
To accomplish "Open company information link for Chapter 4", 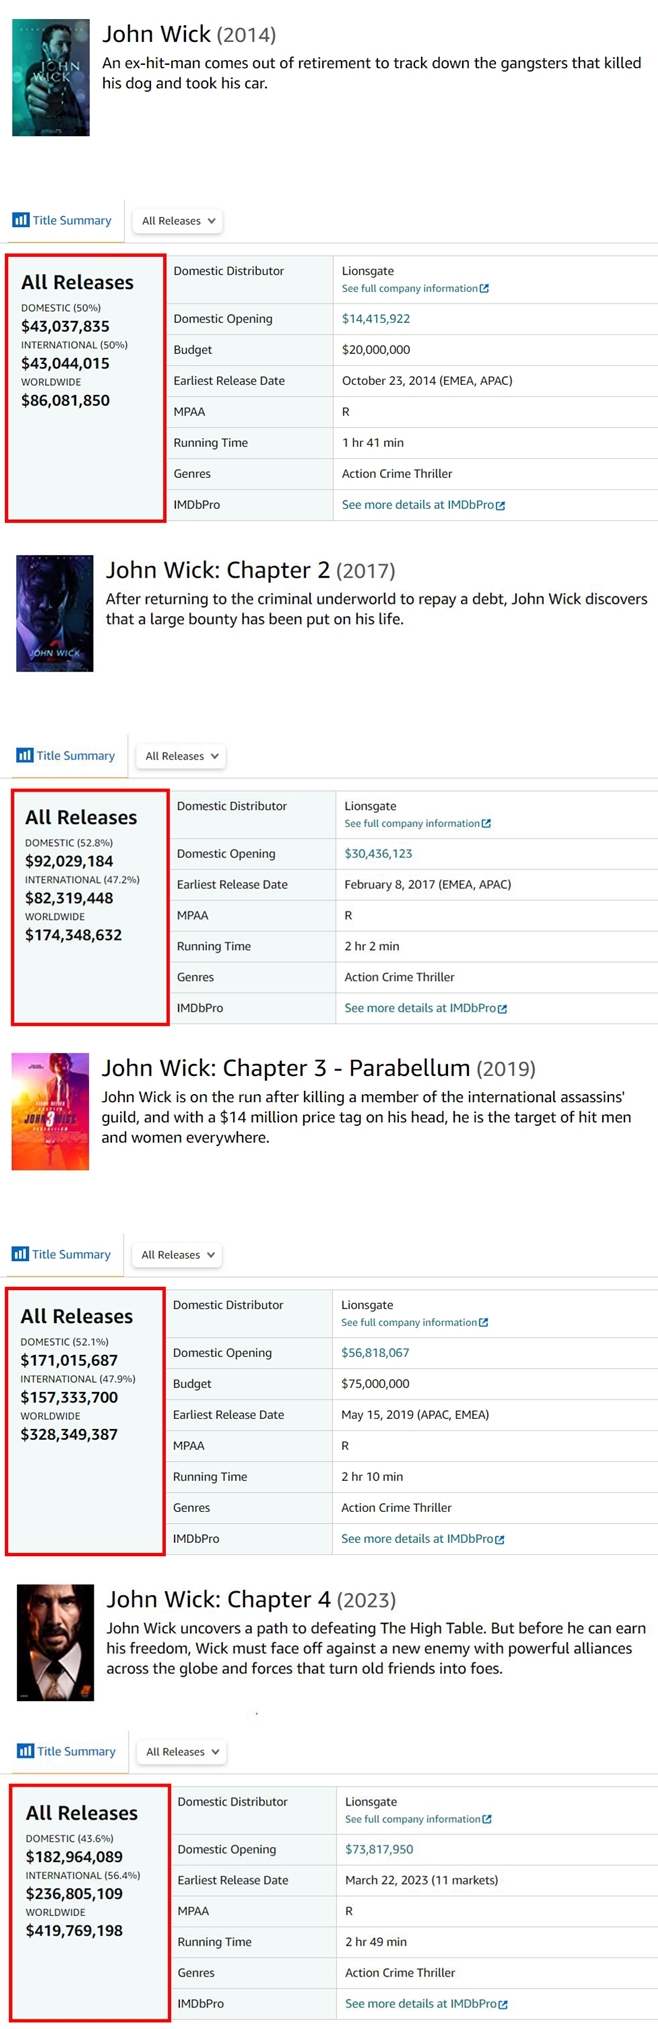I will click(418, 1819).
